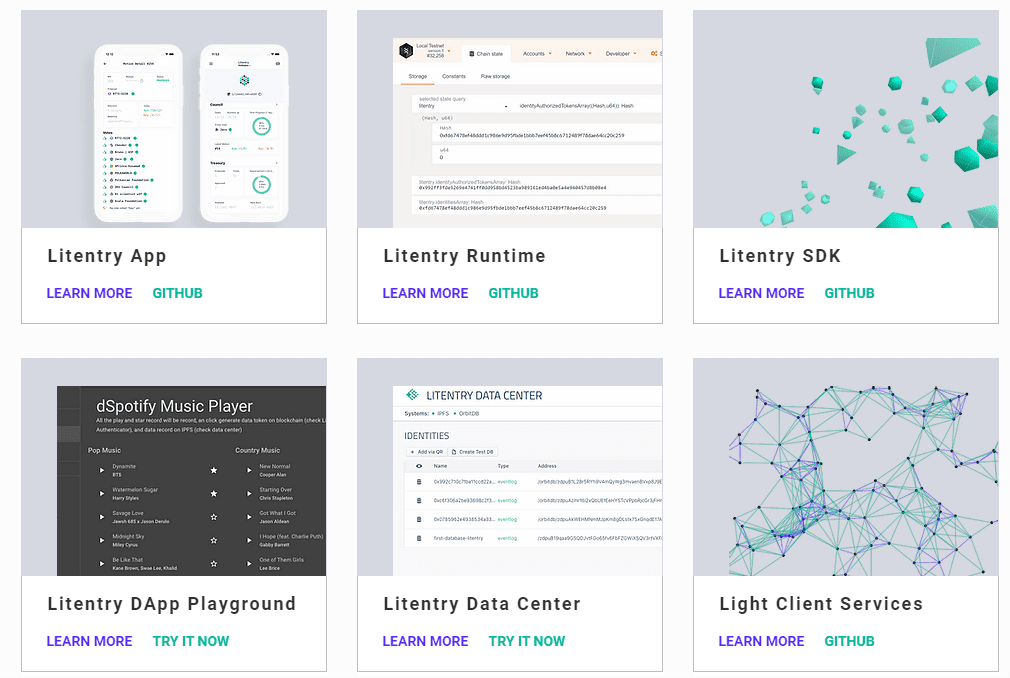Click star icon beside Dynamite track
The width and height of the screenshot is (1010, 678).
point(214,471)
